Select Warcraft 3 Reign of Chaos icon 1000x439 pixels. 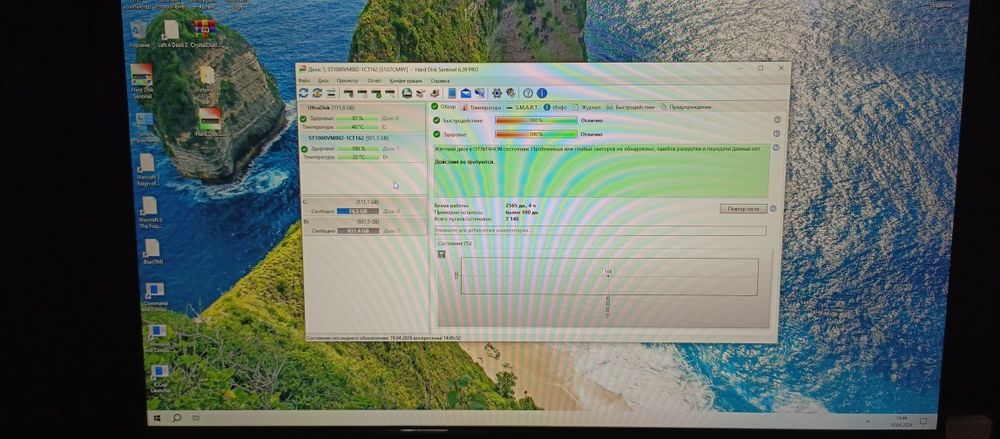coord(147,169)
